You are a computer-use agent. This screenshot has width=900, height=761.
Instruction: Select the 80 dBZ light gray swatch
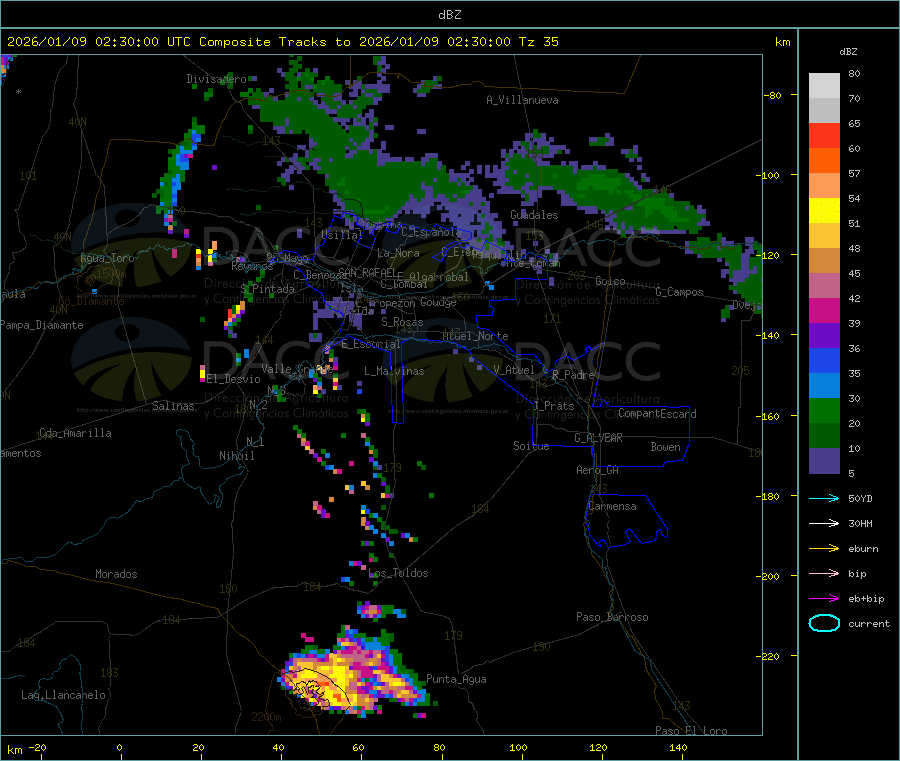tap(824, 86)
